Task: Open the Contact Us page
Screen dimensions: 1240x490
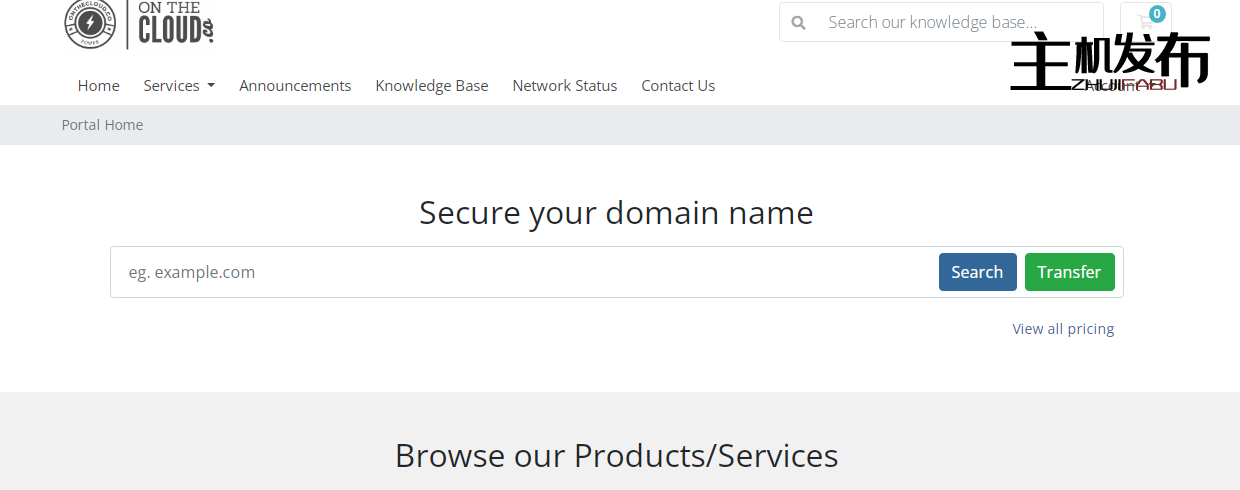Action: (x=678, y=86)
